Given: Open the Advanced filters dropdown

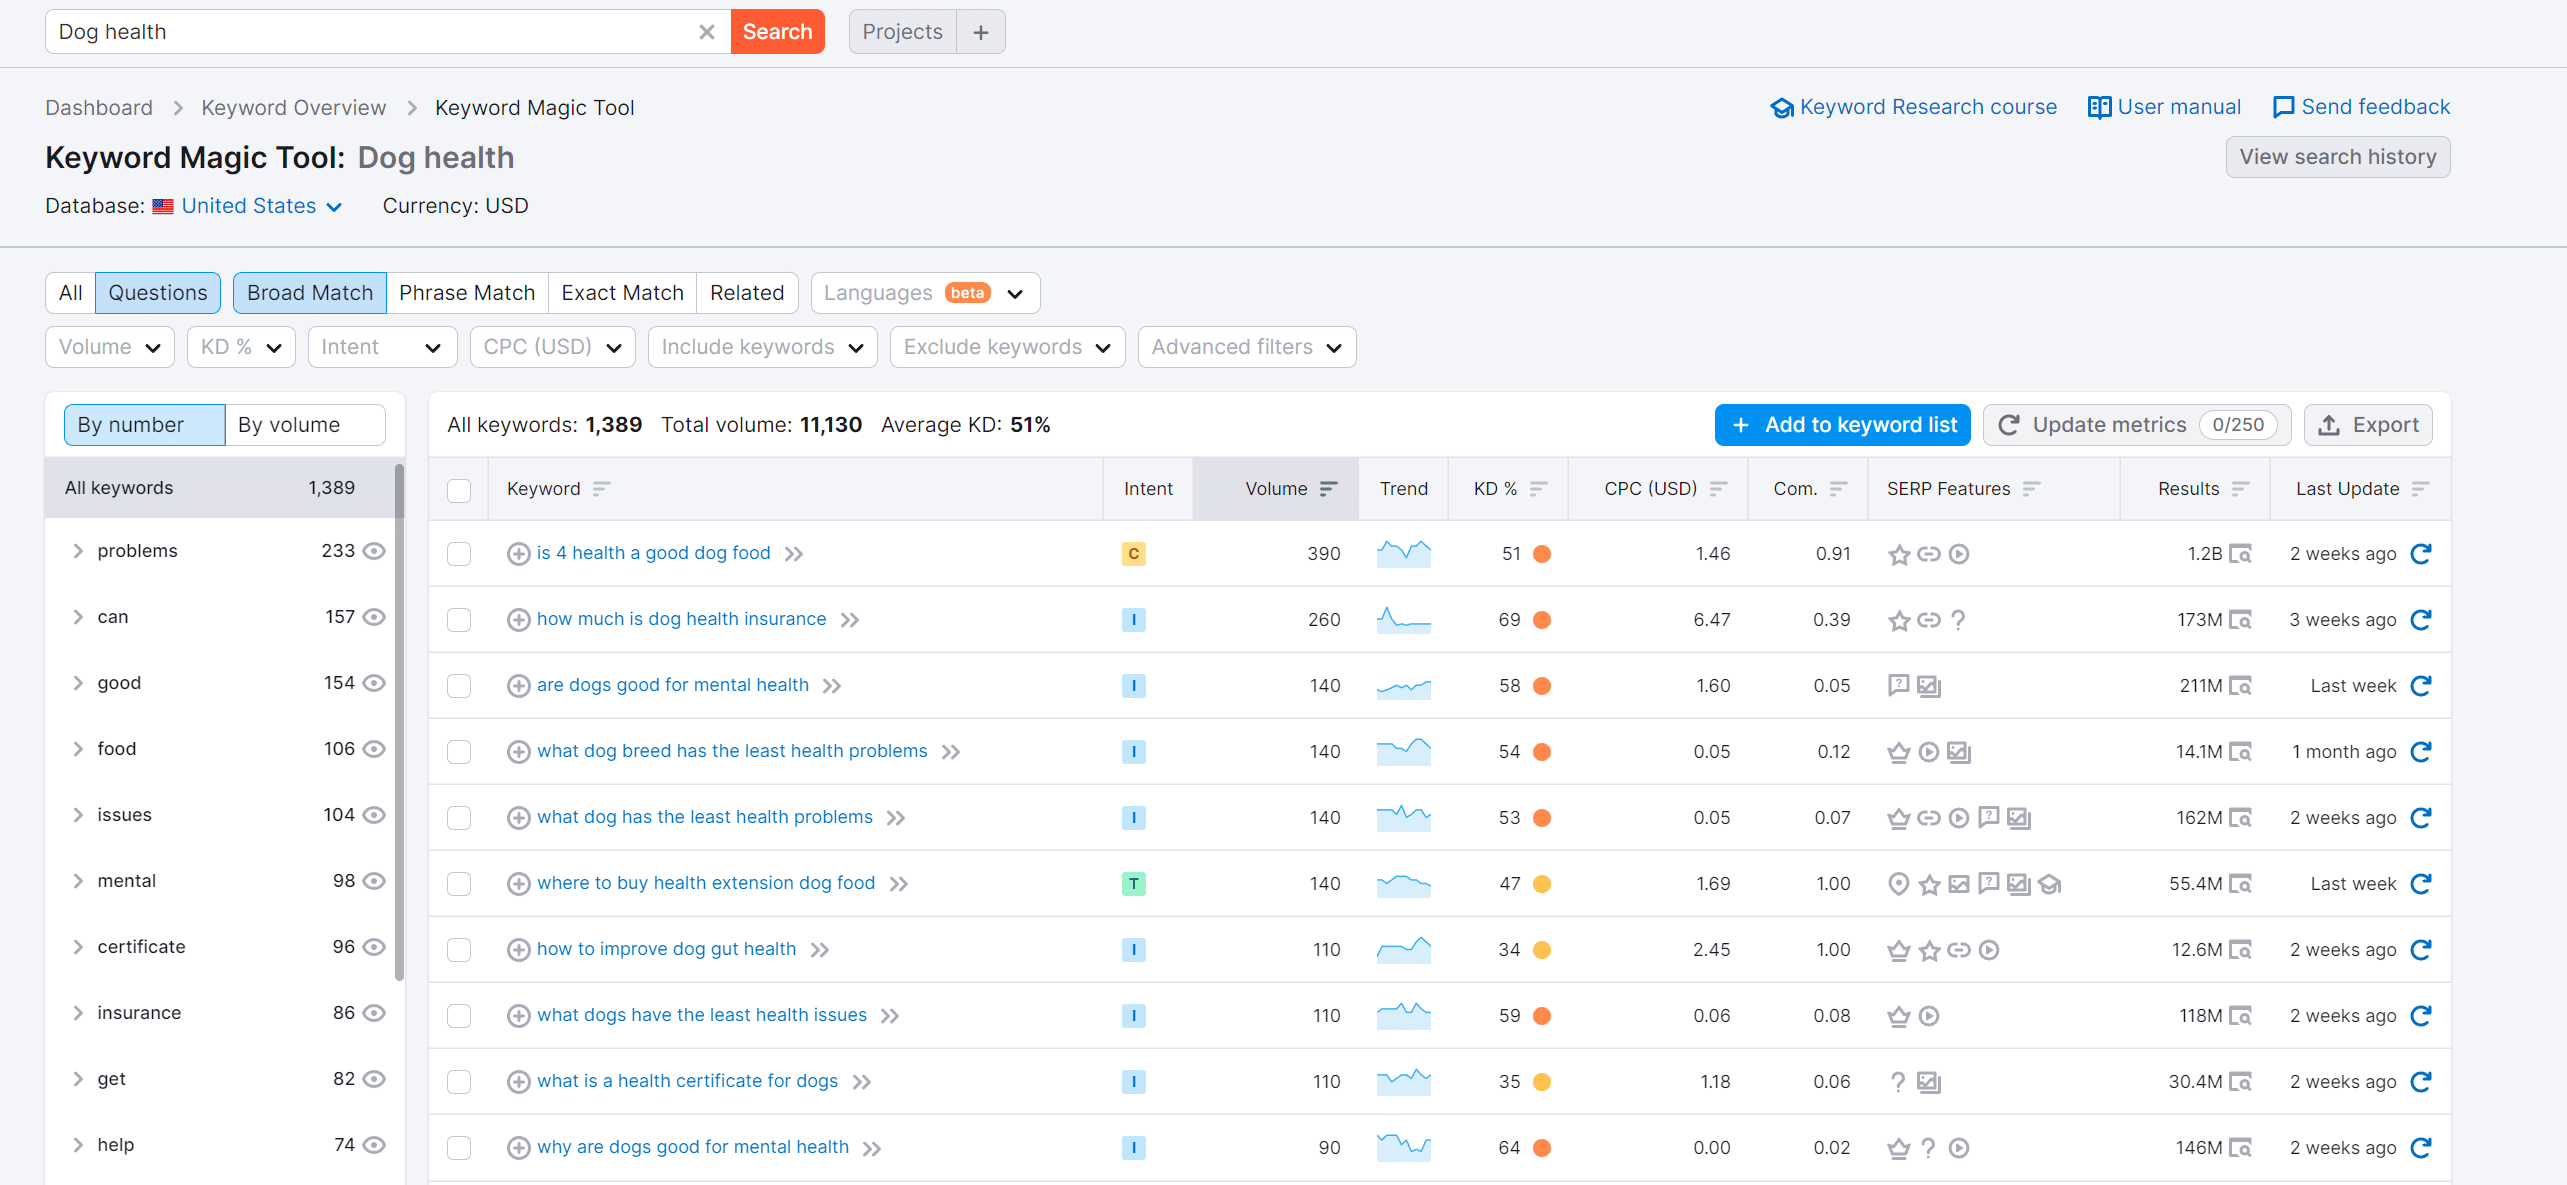Looking at the screenshot, I should pos(1247,347).
